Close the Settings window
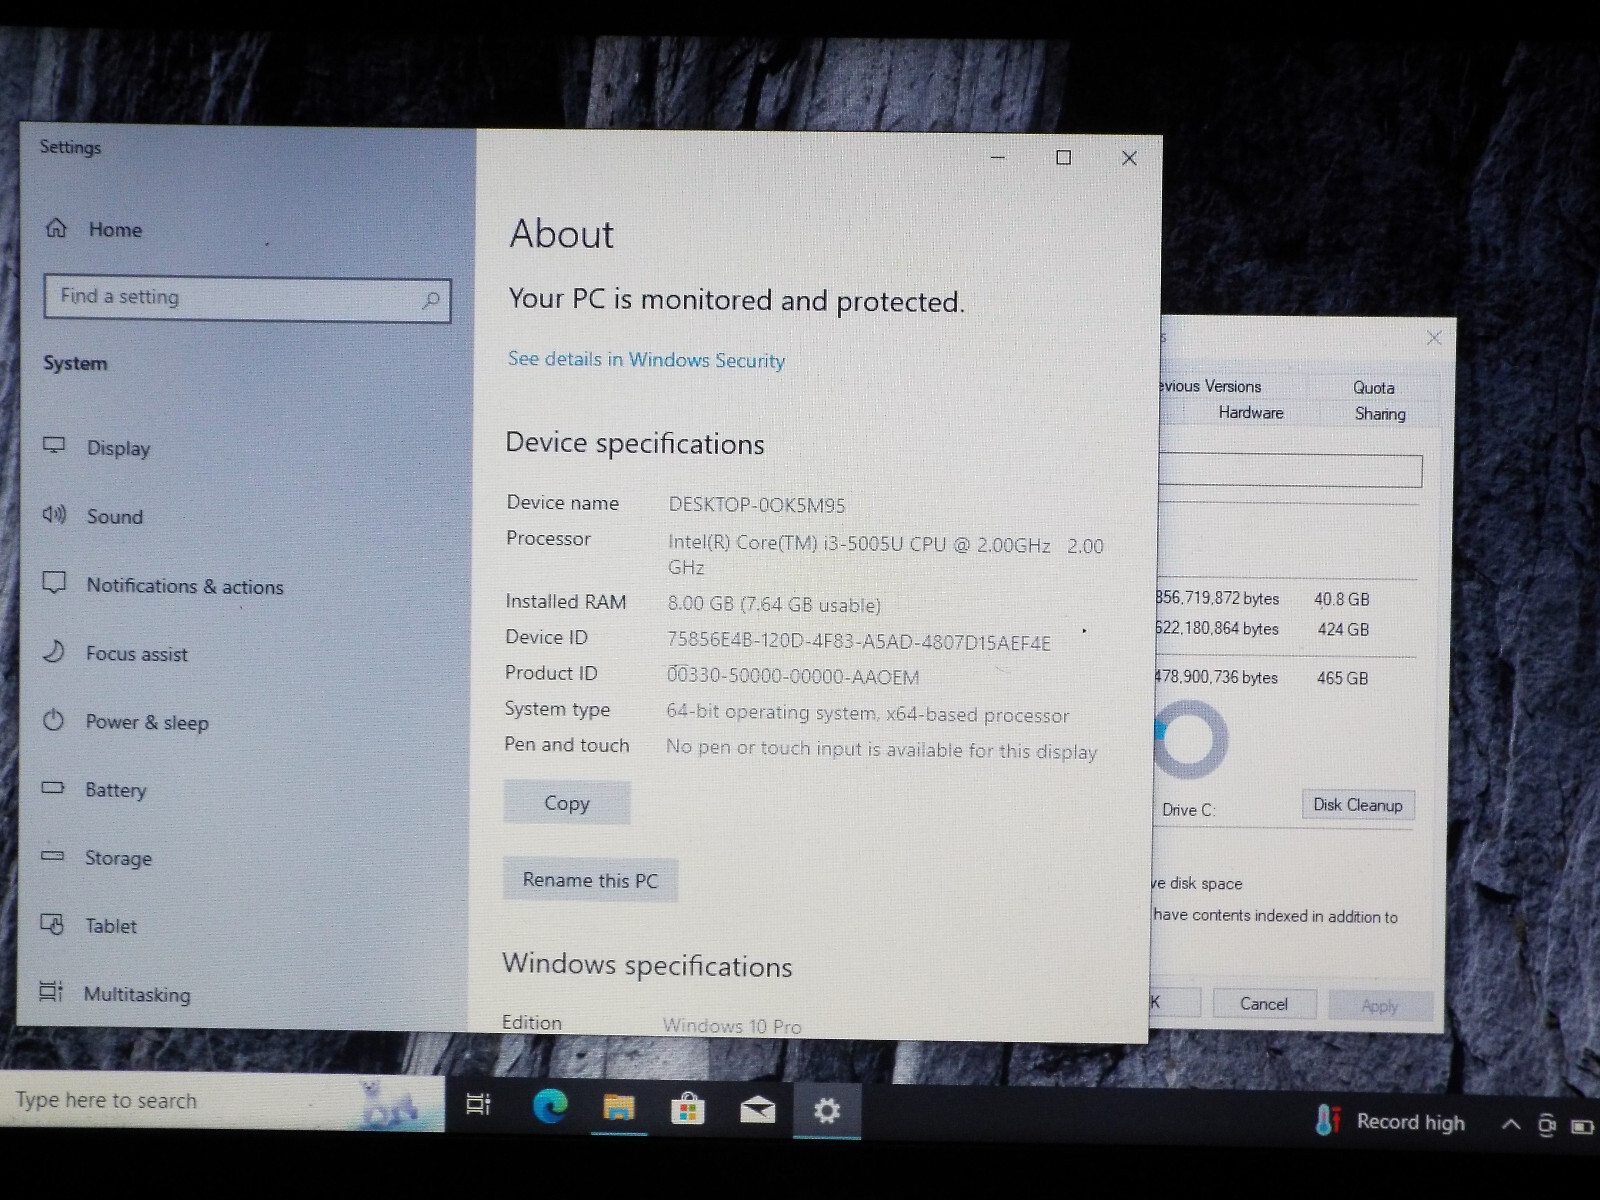 coord(1129,158)
